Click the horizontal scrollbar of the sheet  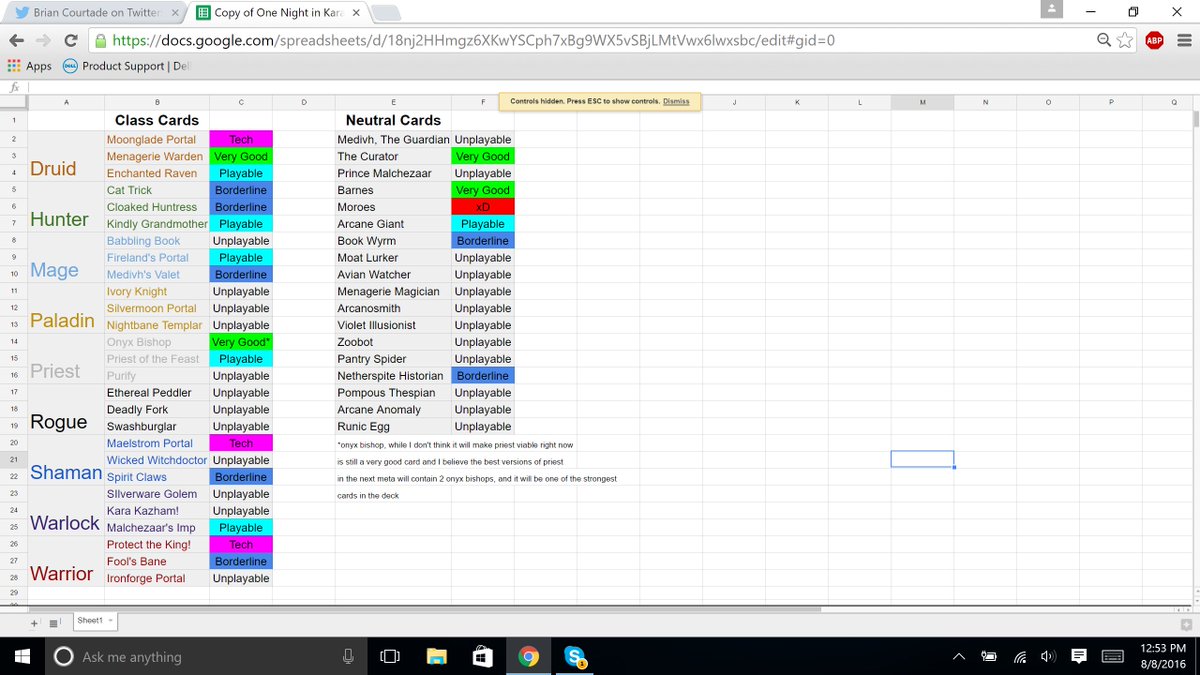click(x=425, y=609)
